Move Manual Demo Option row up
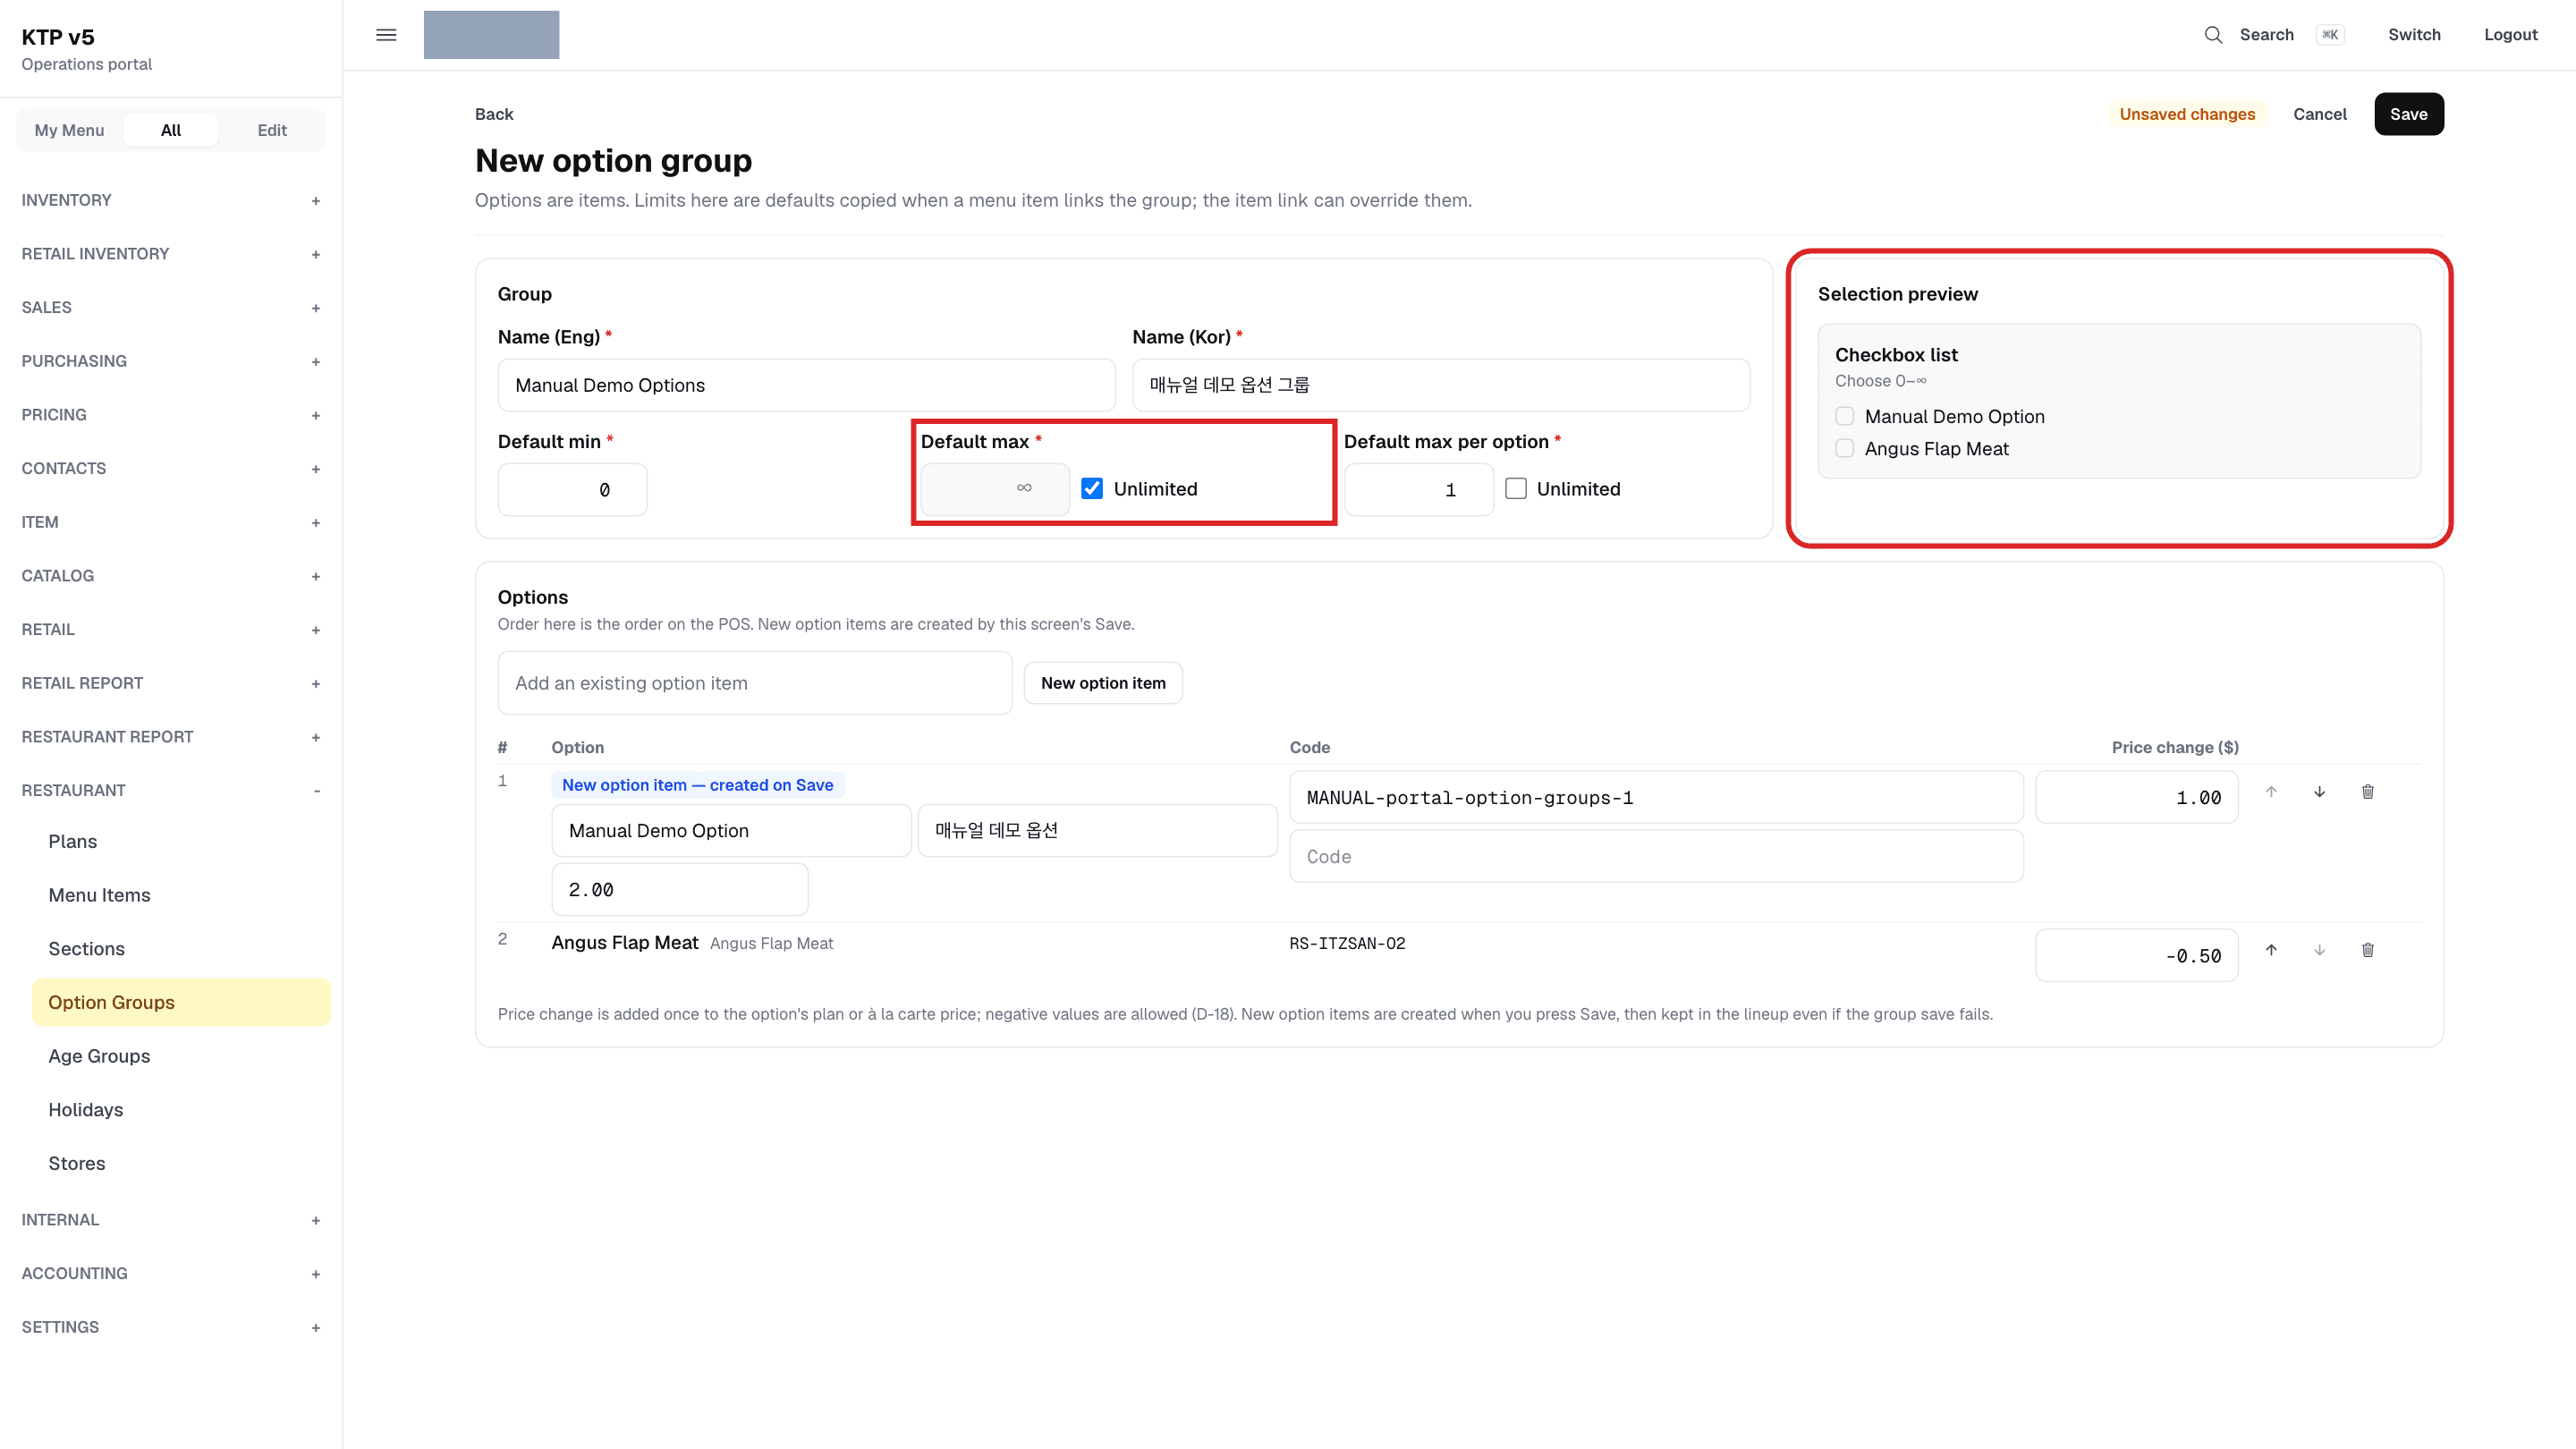Image resolution: width=2576 pixels, height=1449 pixels. pos(2271,792)
